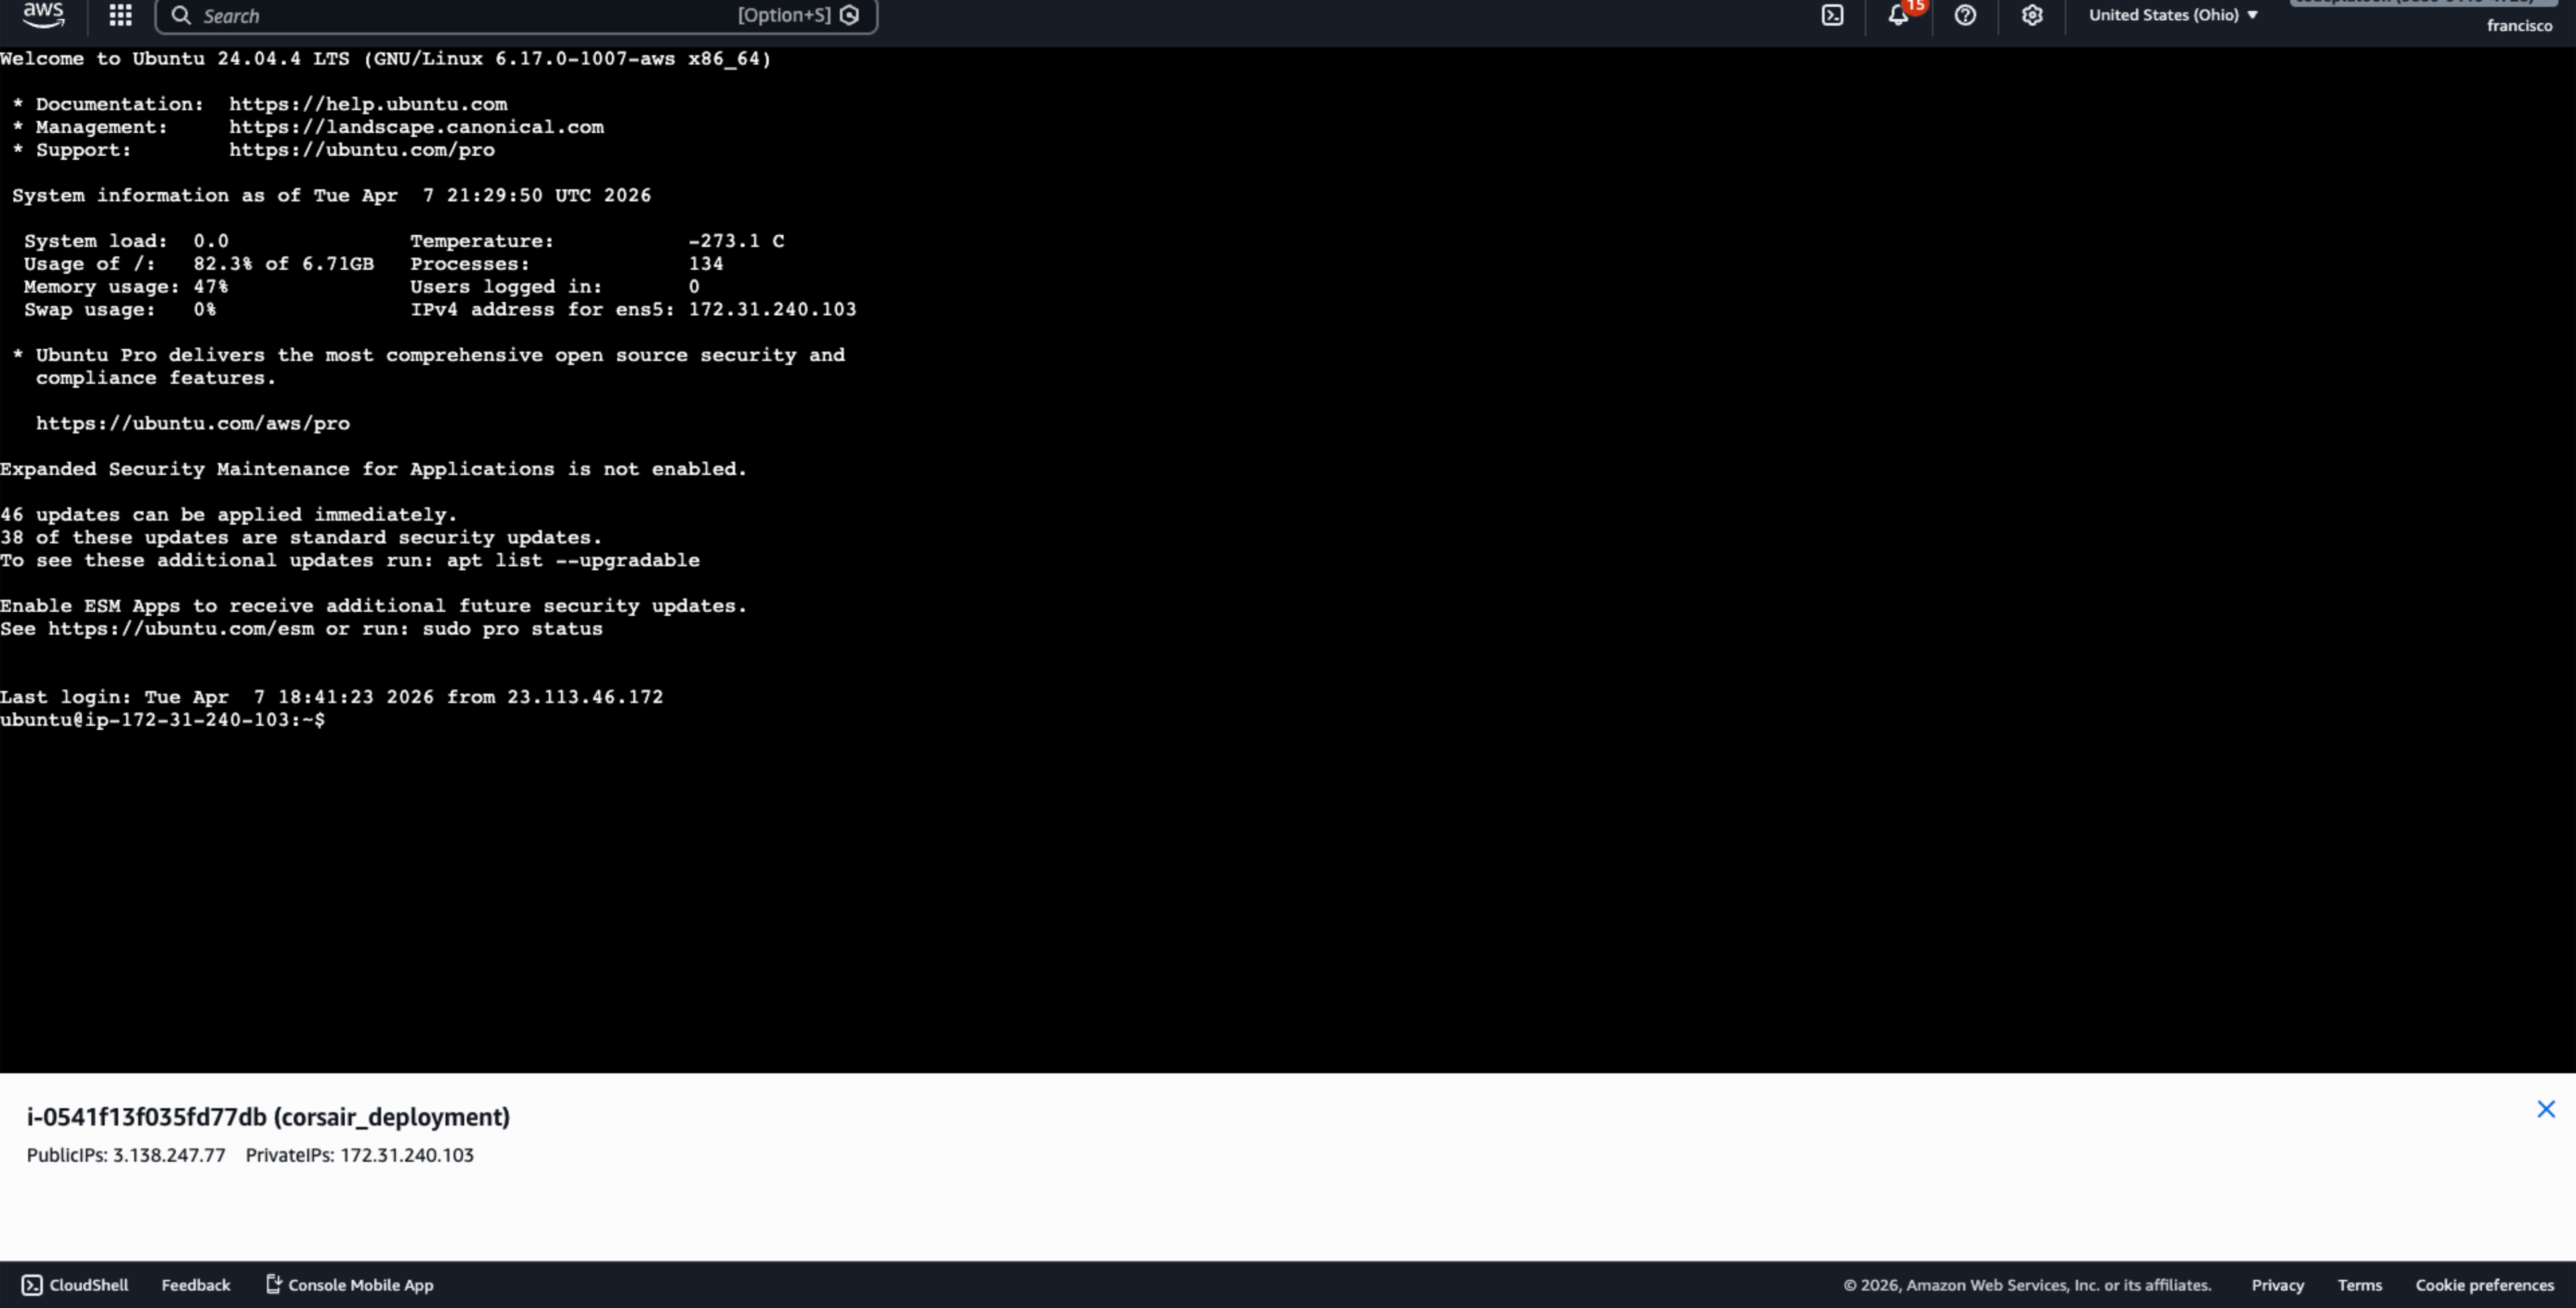Close the corsair_deployment instance info panel

click(2546, 1109)
